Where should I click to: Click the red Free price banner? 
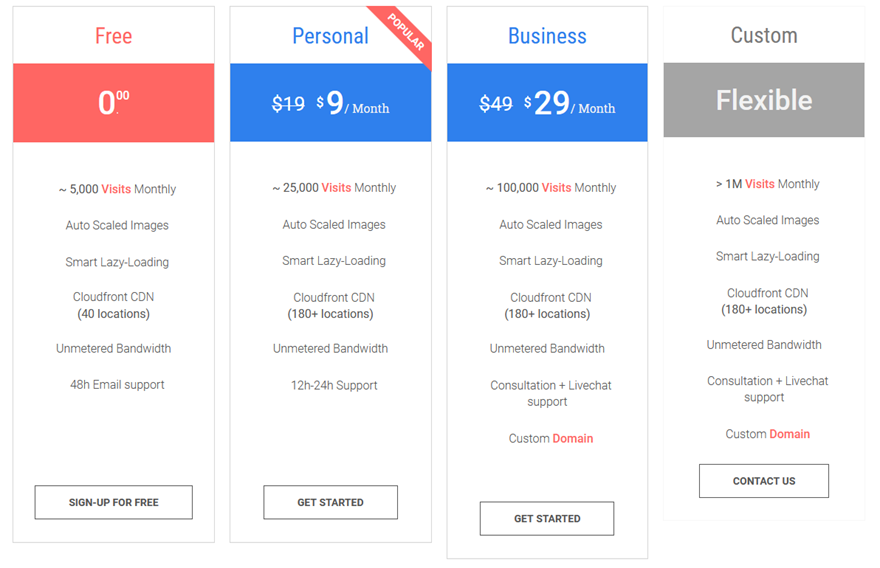coord(113,103)
